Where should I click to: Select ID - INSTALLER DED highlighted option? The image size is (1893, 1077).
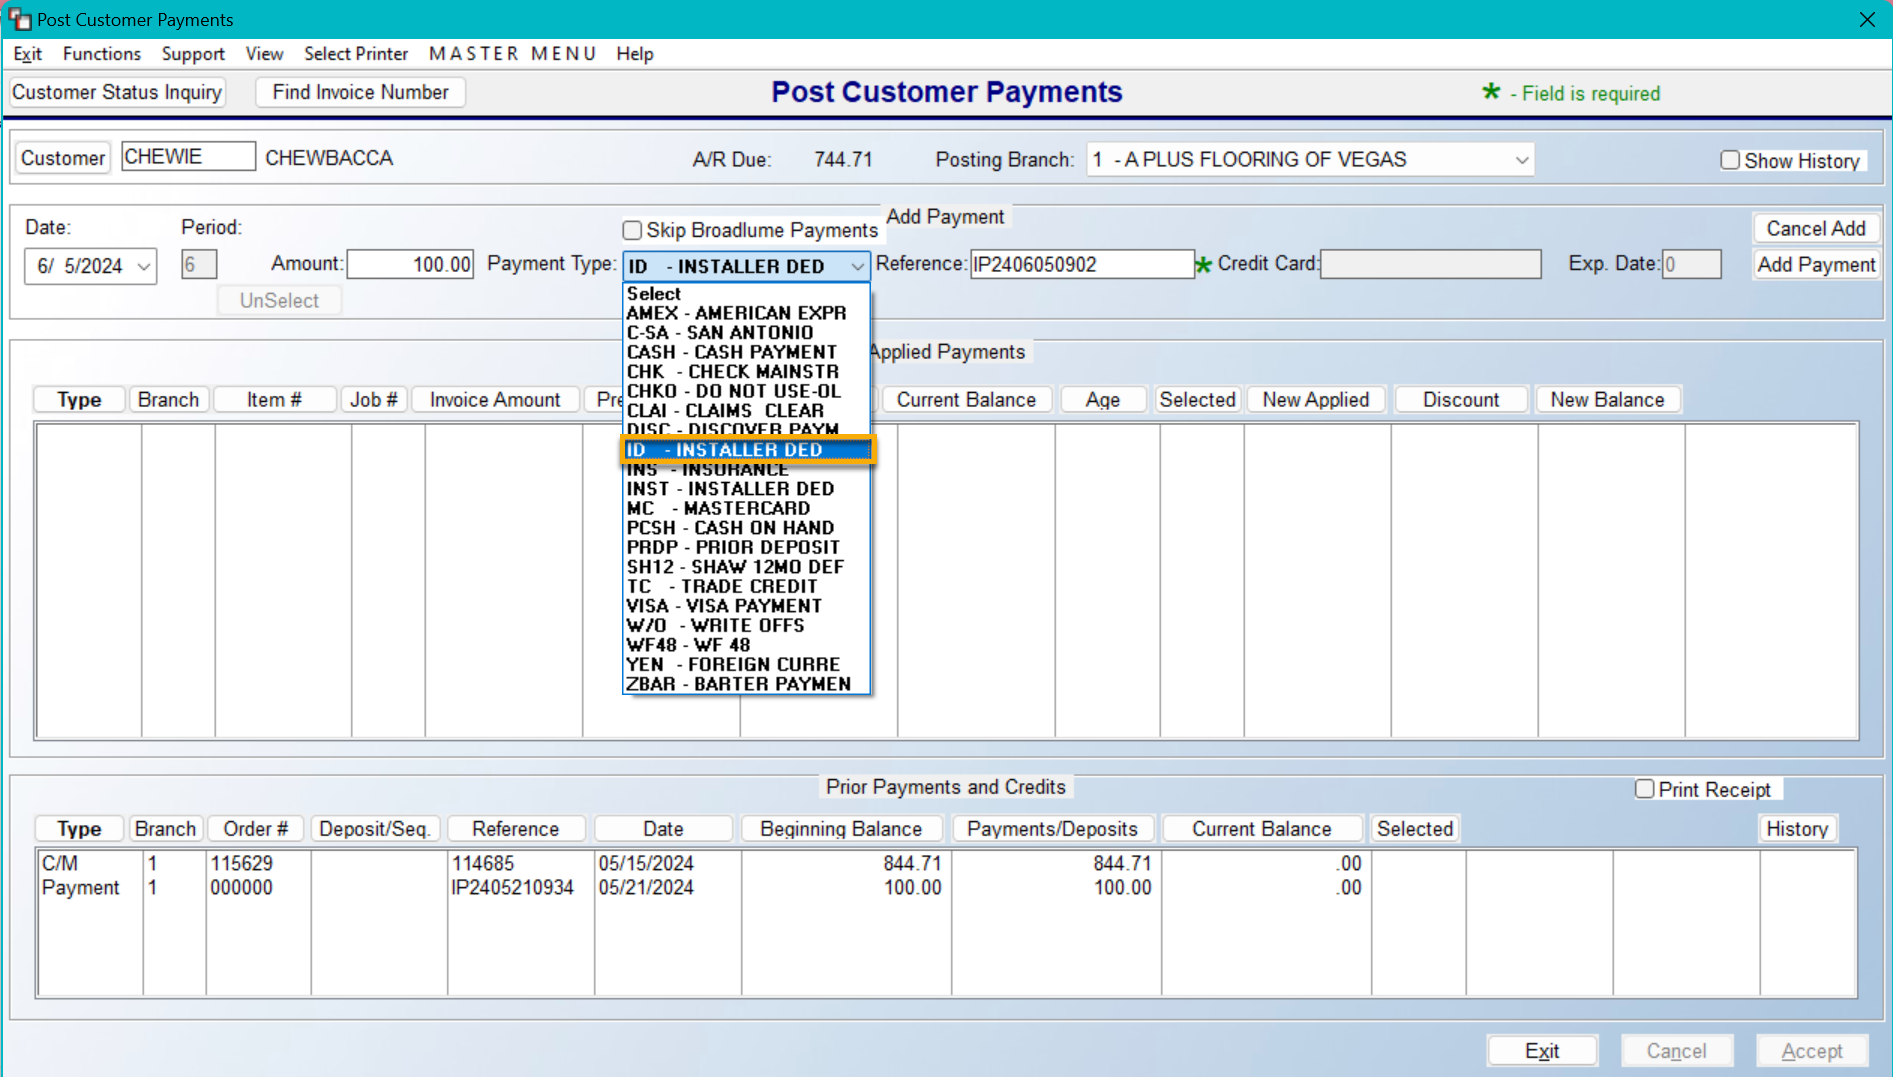click(747, 450)
